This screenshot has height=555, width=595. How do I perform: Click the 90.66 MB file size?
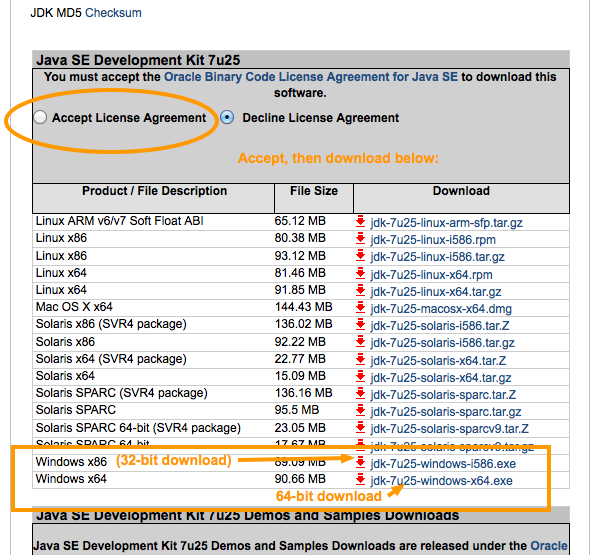click(x=300, y=479)
